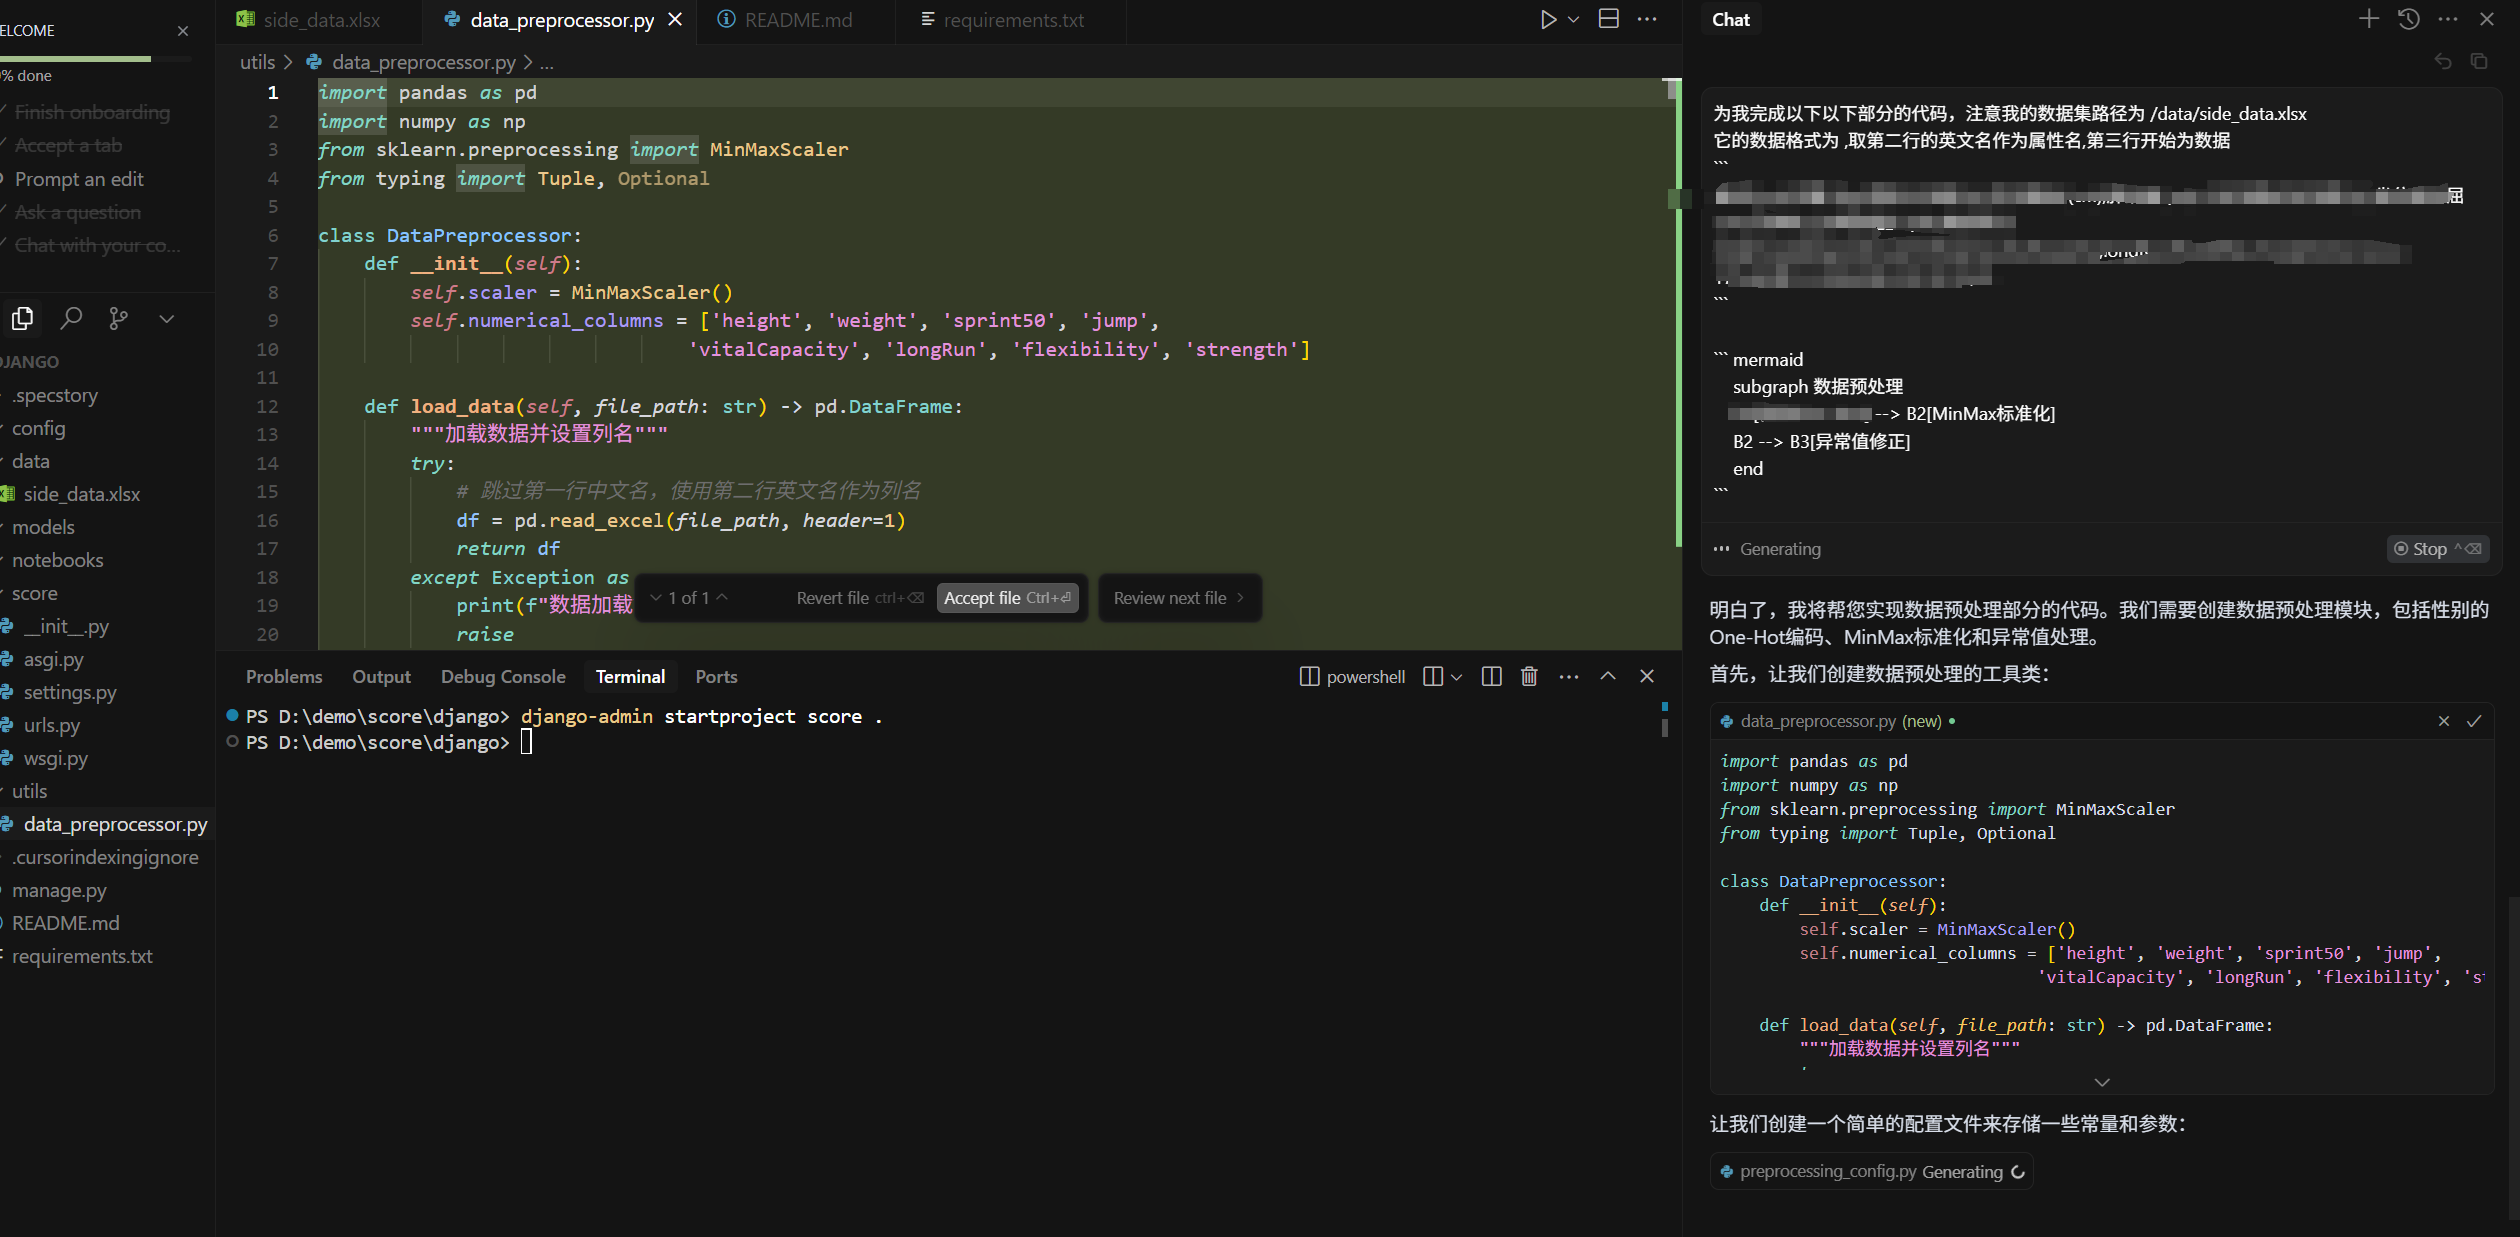Click the Run Python file play icon
The image size is (2520, 1237).
click(1547, 20)
